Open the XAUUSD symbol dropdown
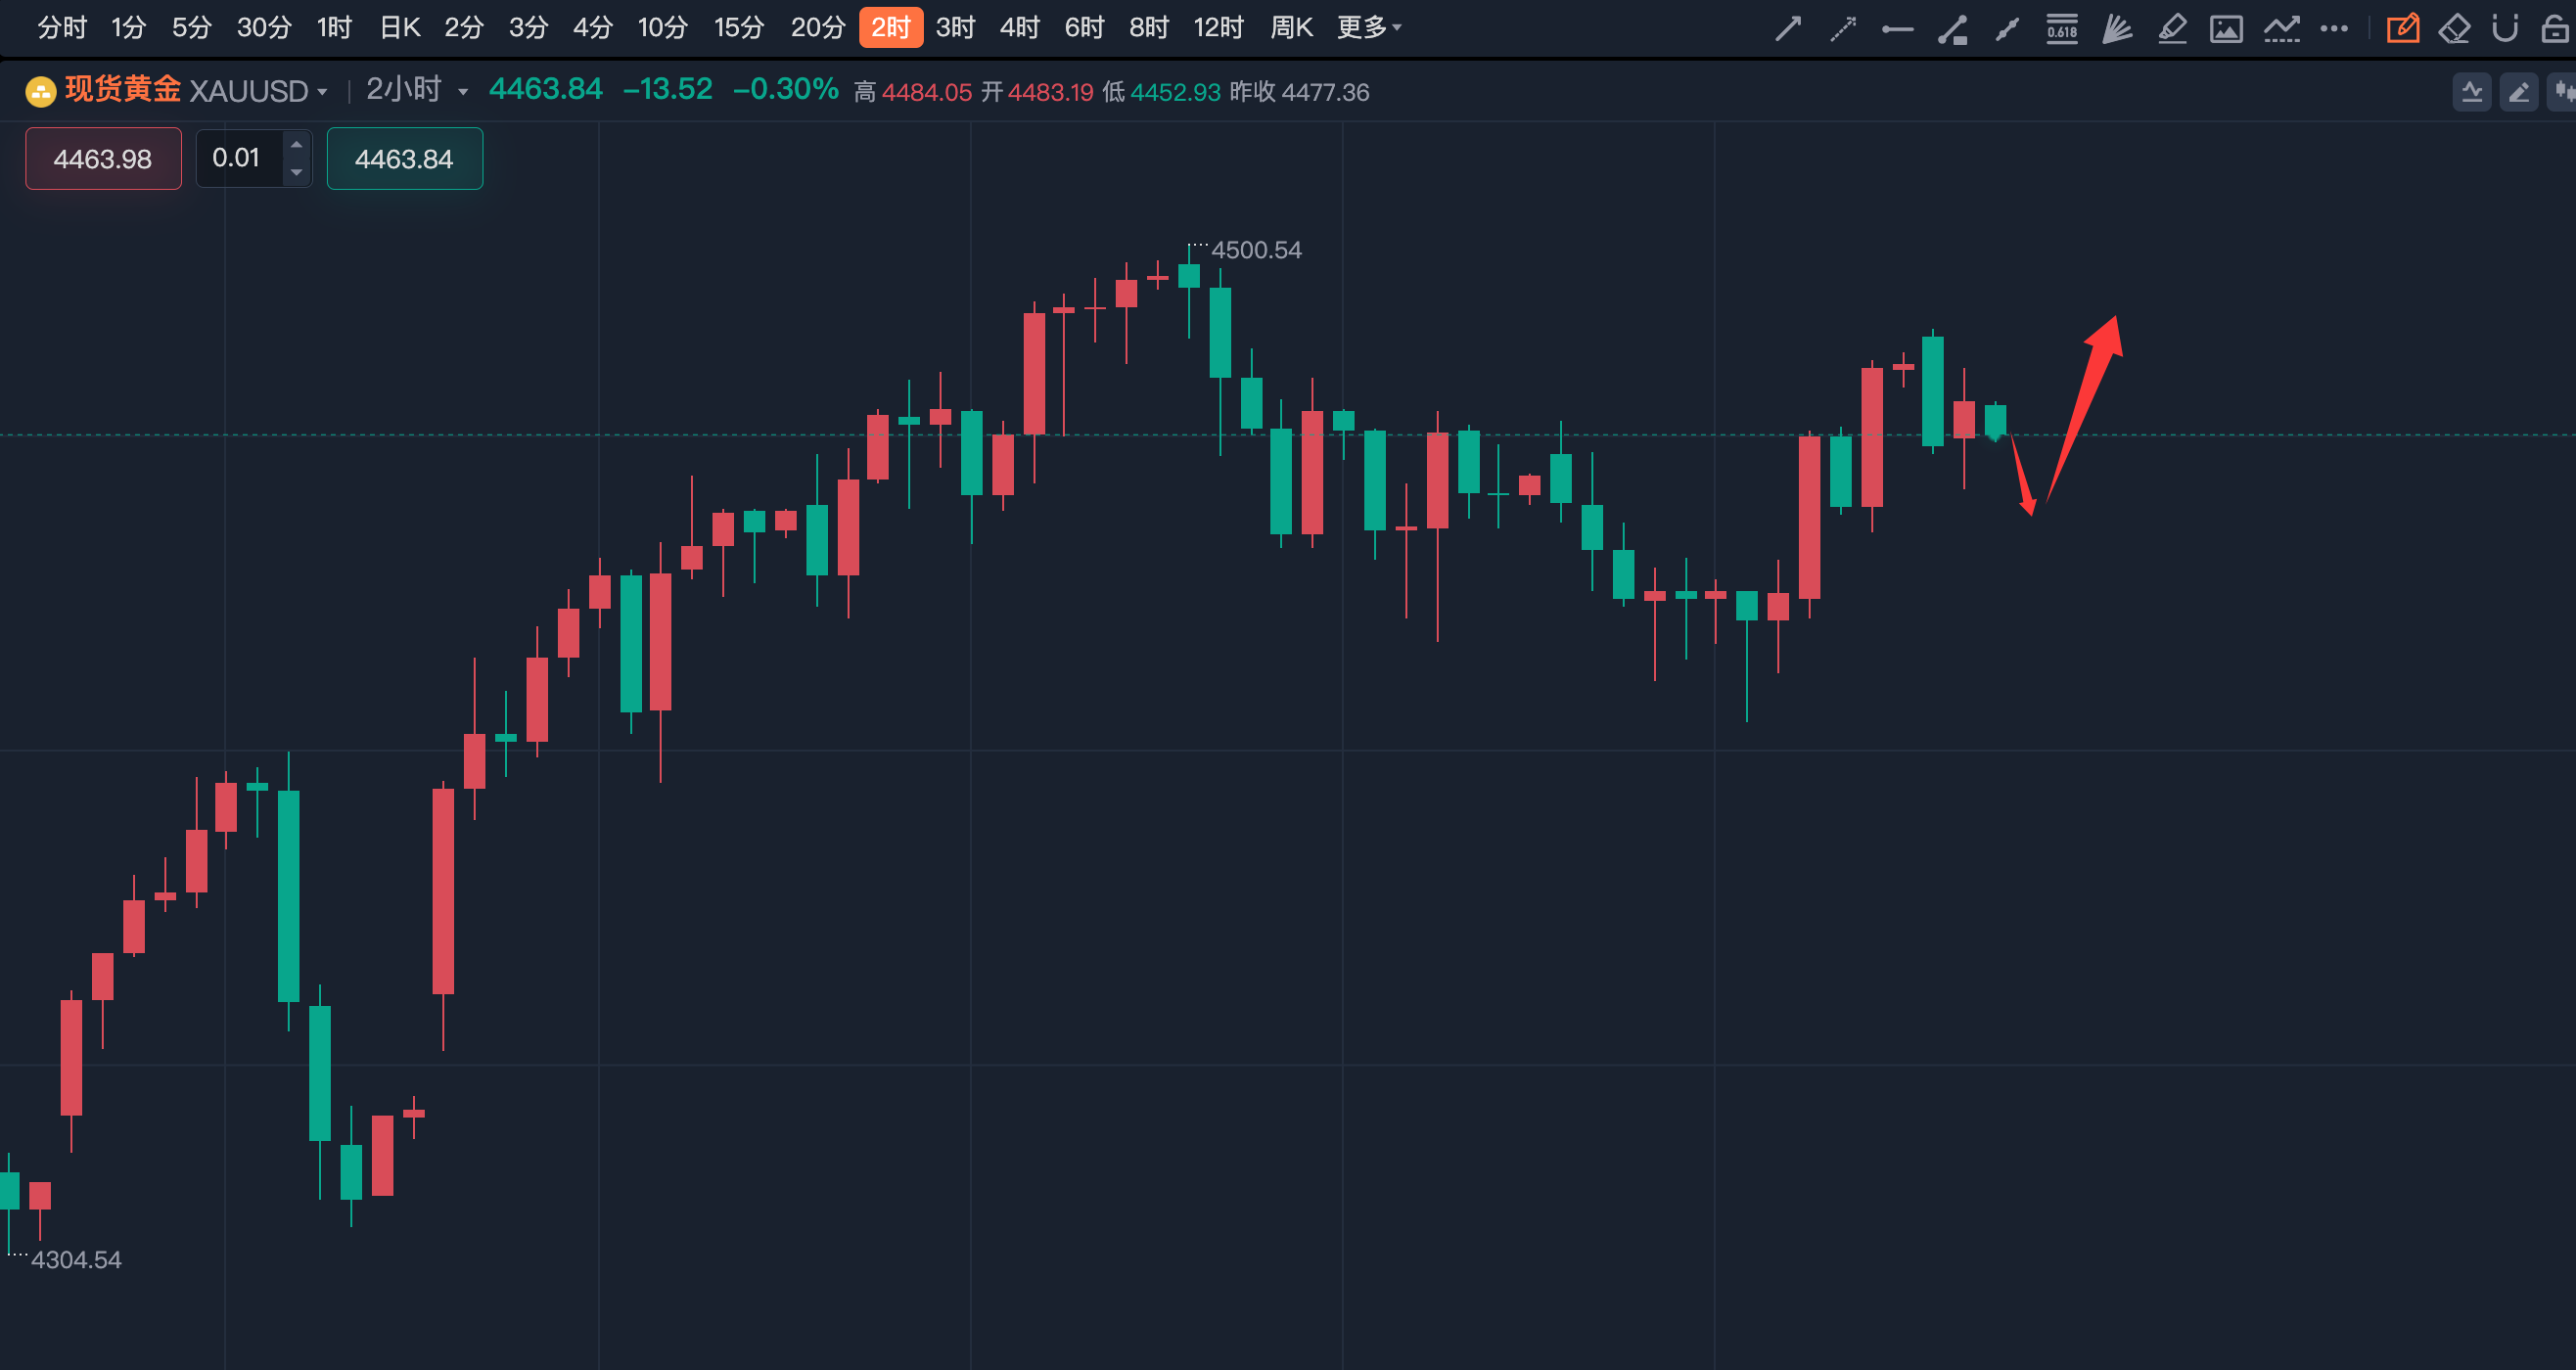The height and width of the screenshot is (1370, 2576). click(x=322, y=92)
